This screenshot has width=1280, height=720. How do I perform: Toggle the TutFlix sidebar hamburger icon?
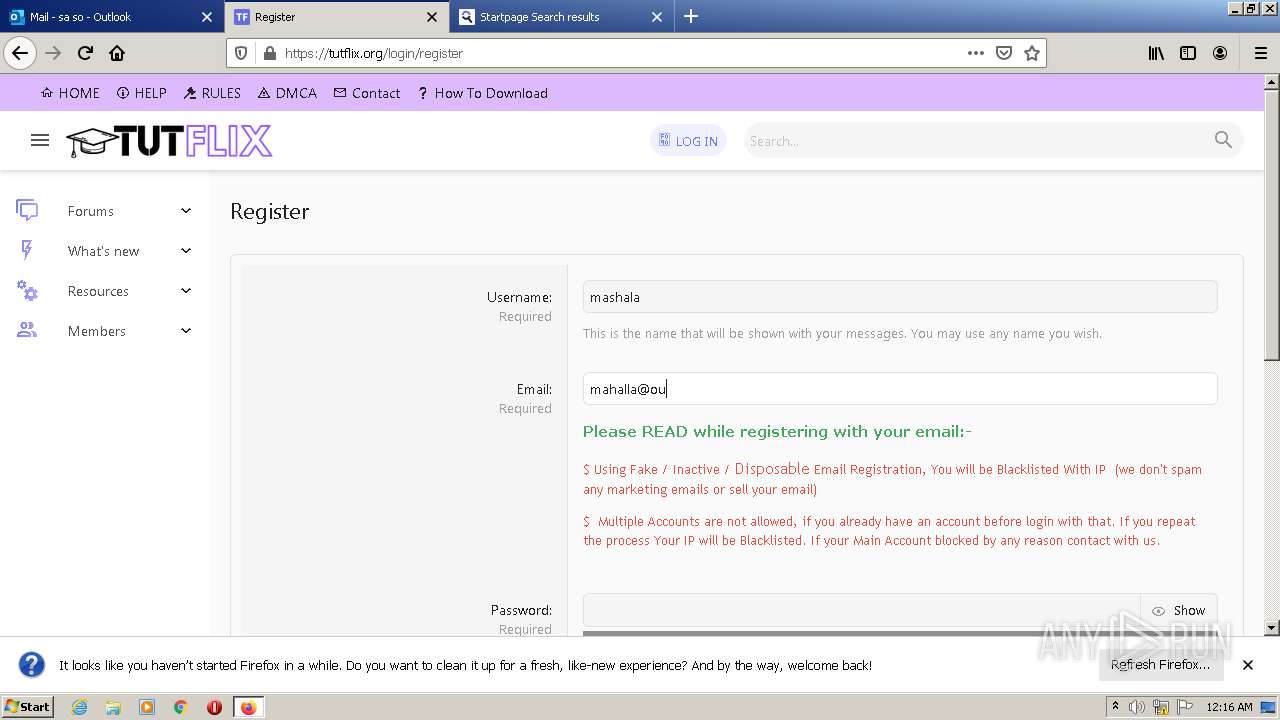pos(40,140)
